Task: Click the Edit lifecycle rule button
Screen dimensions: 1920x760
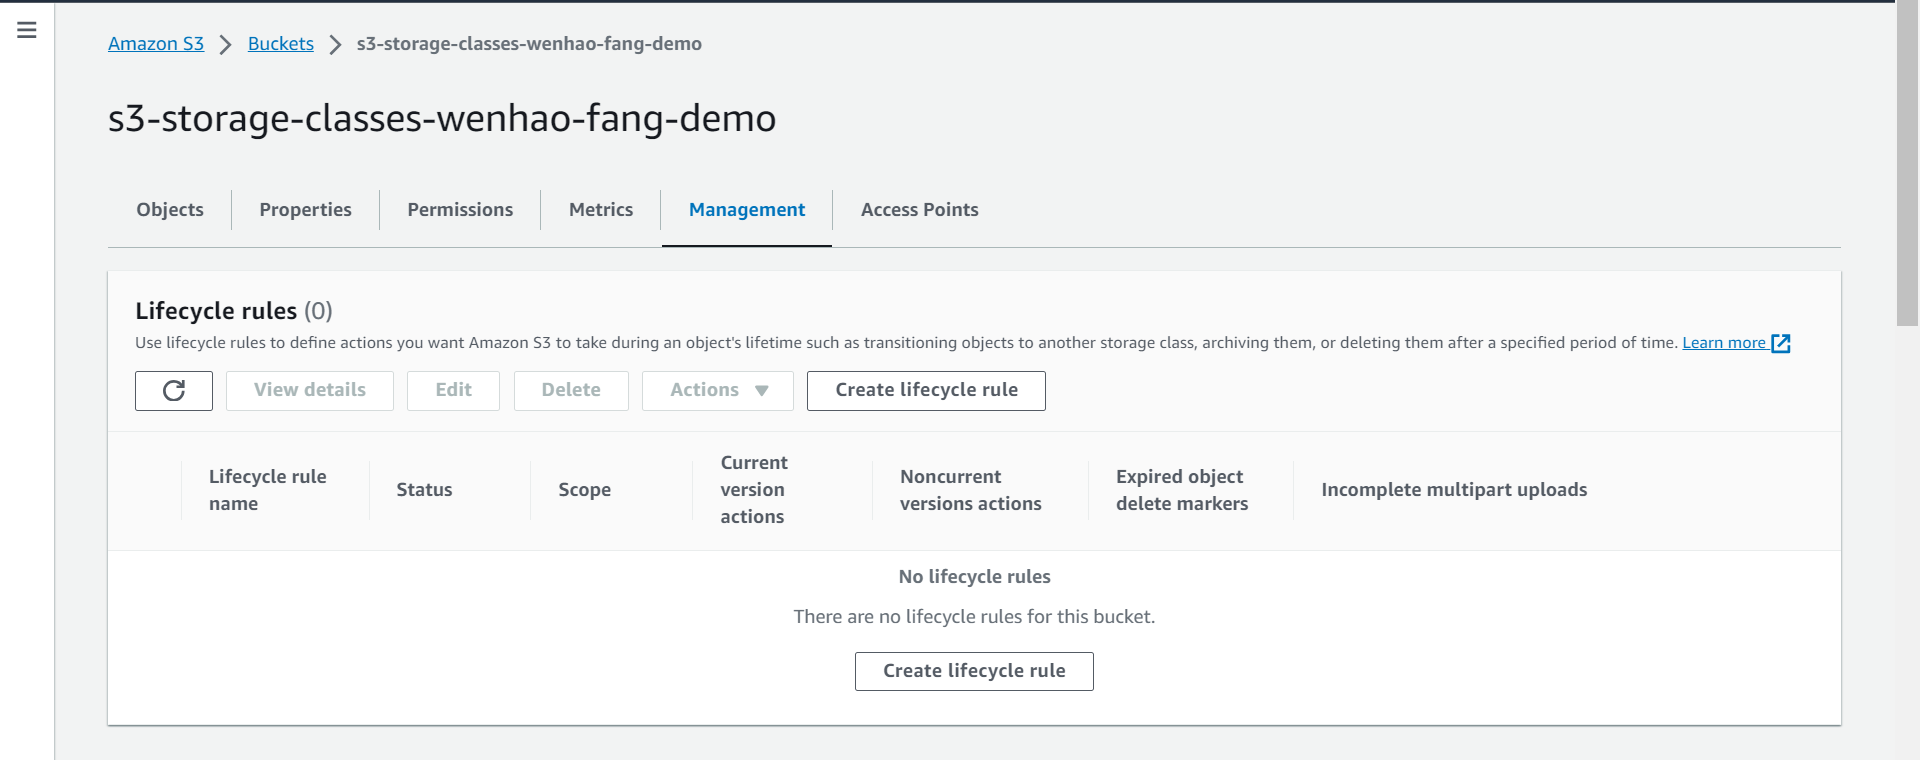Action: click(453, 390)
